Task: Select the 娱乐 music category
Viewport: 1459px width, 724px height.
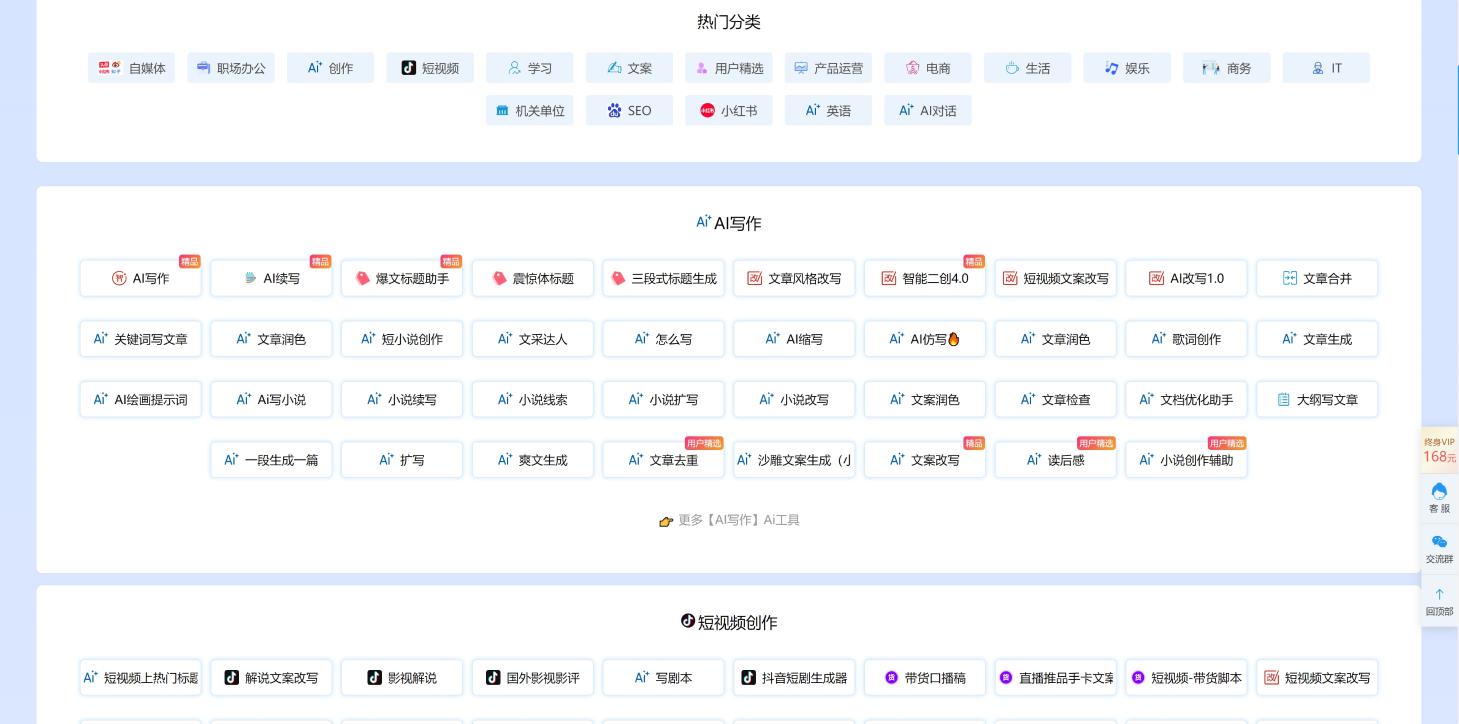Action: click(1127, 68)
